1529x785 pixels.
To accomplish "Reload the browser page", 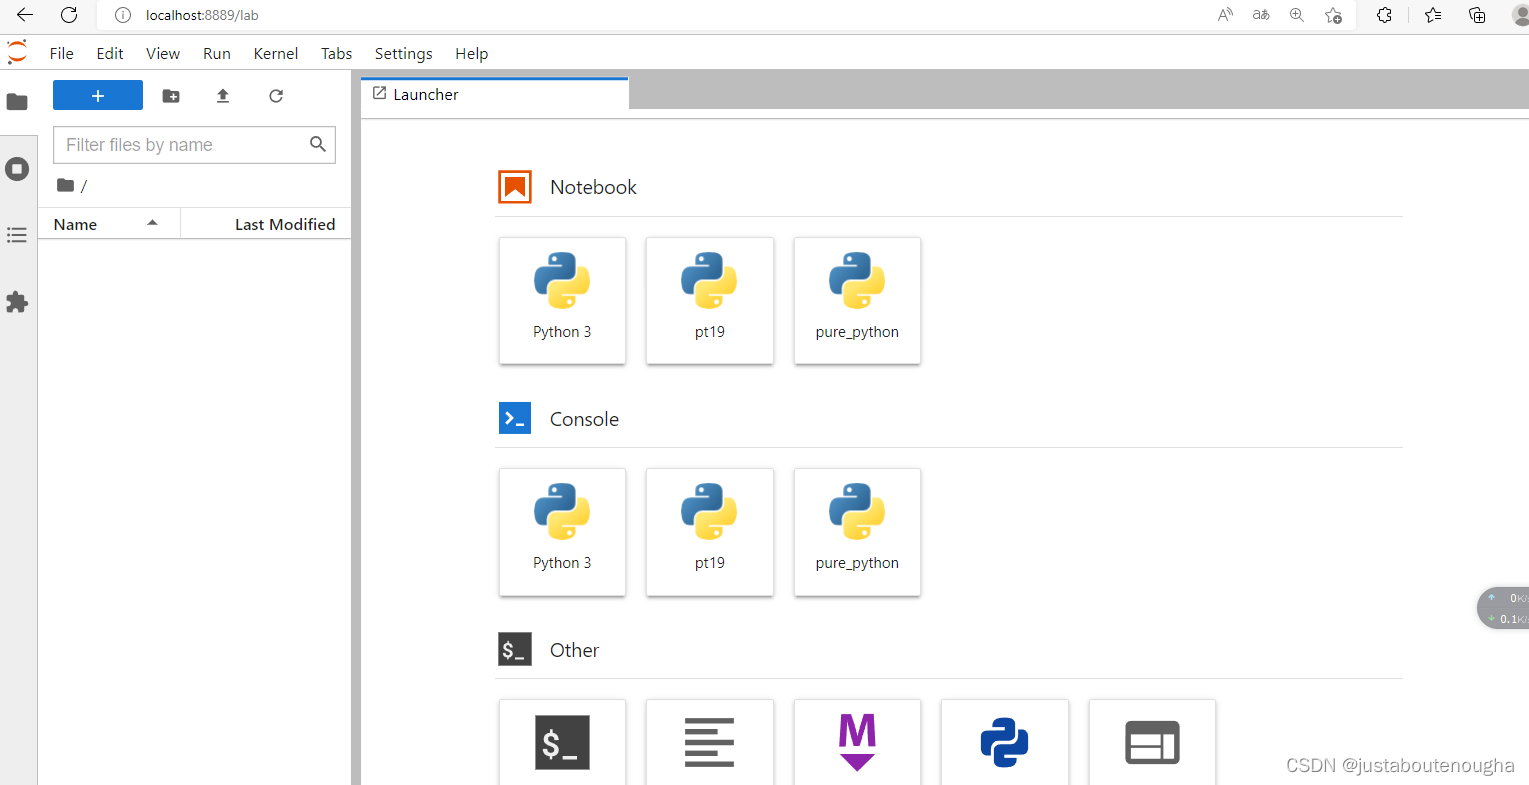I will (x=69, y=15).
